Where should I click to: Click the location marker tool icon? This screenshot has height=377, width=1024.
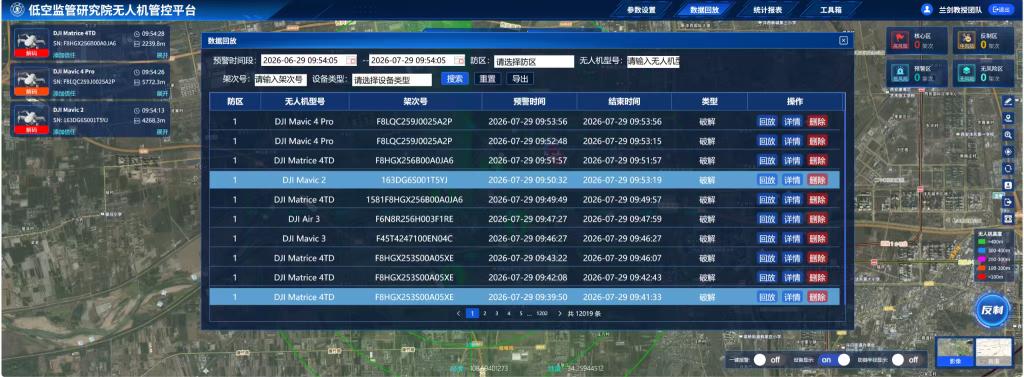1008,118
